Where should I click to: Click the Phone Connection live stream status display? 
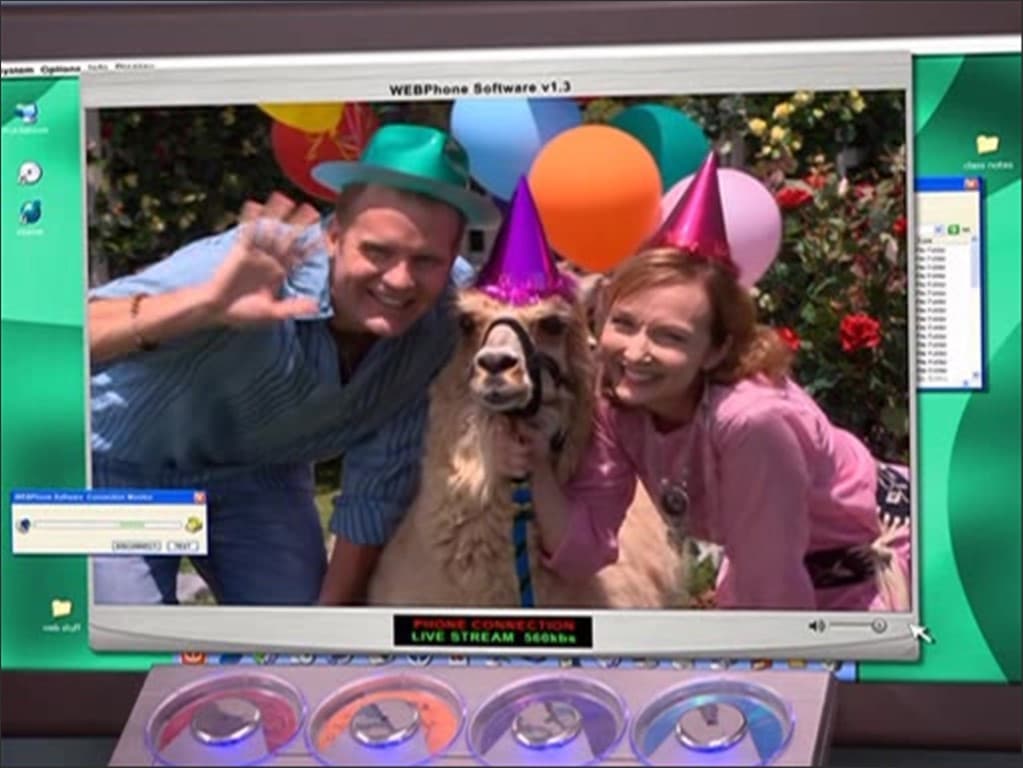[x=493, y=630]
